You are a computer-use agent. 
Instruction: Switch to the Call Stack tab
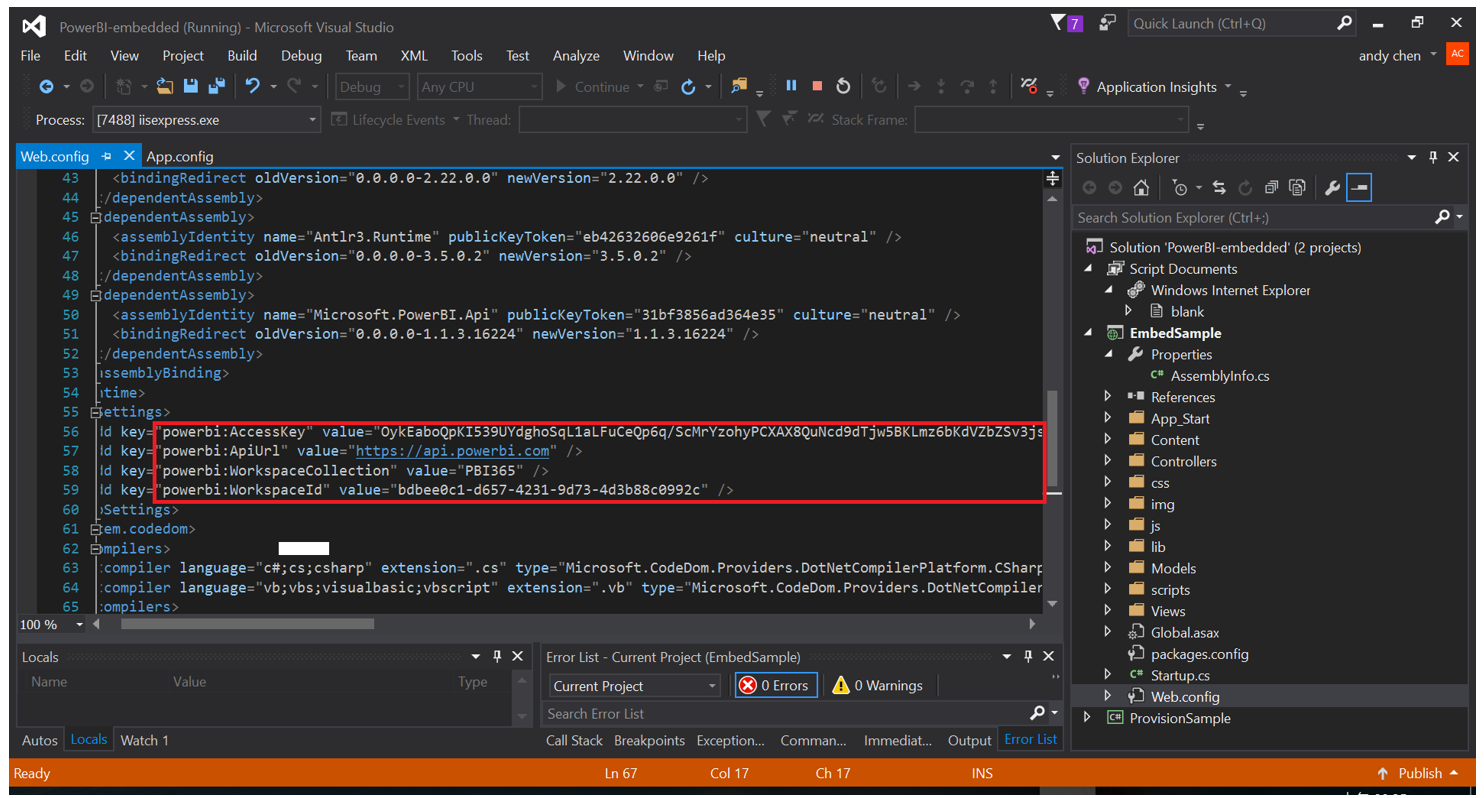click(574, 740)
